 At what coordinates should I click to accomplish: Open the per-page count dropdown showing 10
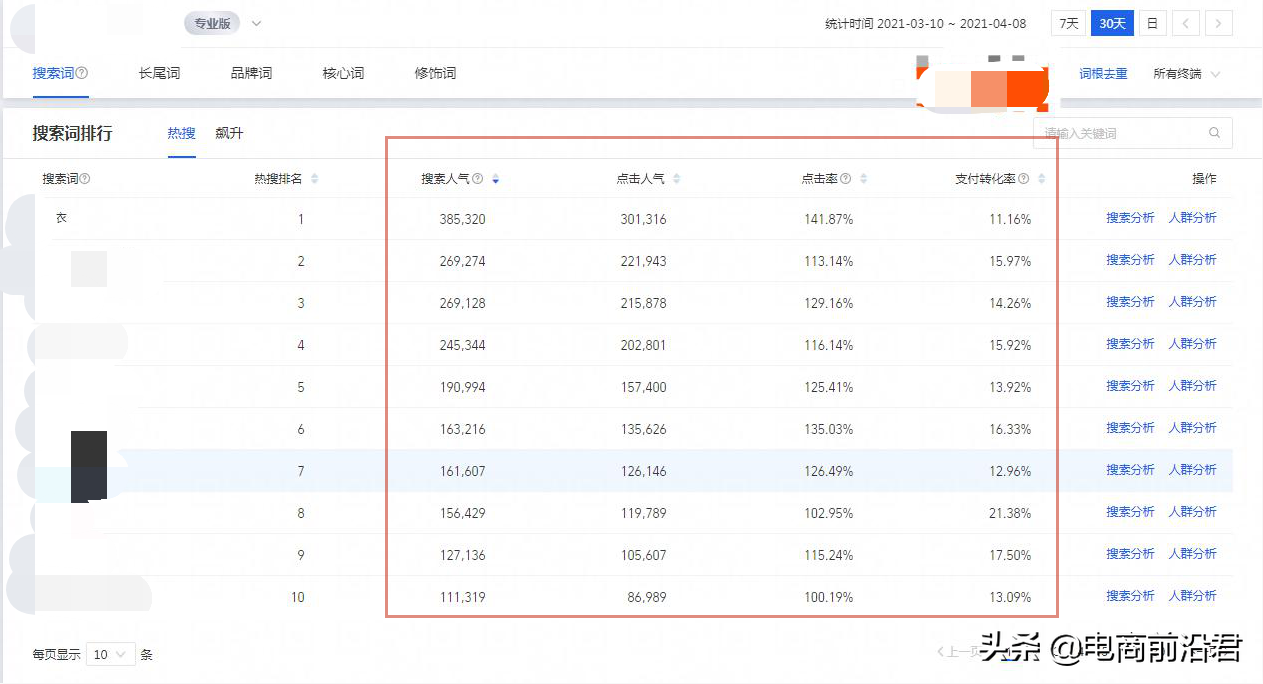click(x=110, y=654)
